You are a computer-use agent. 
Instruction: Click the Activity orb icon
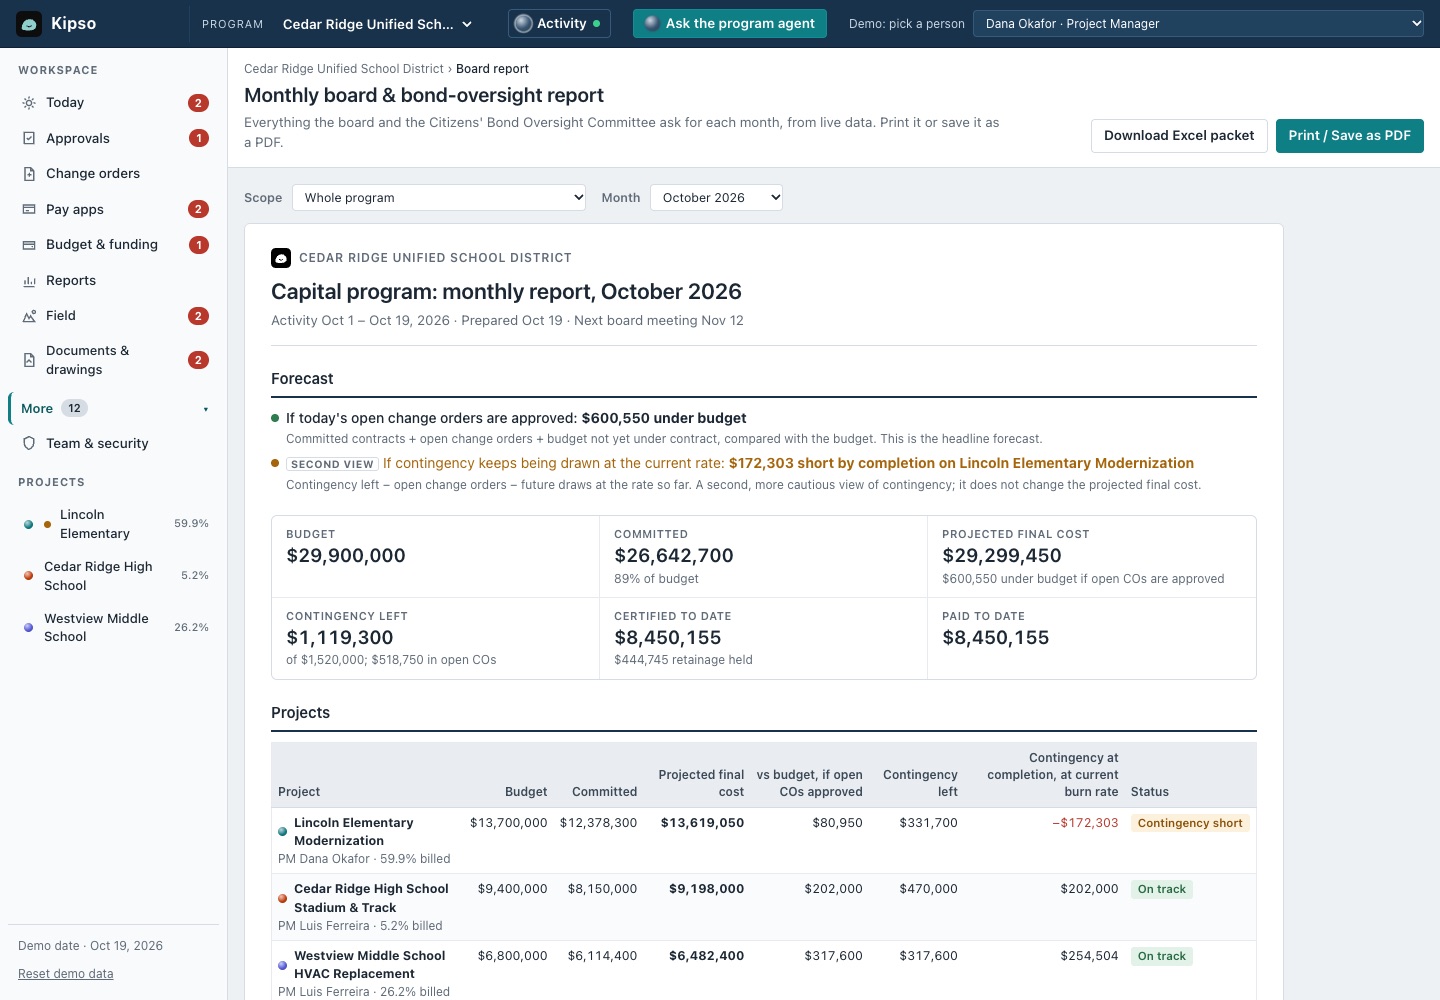523,23
